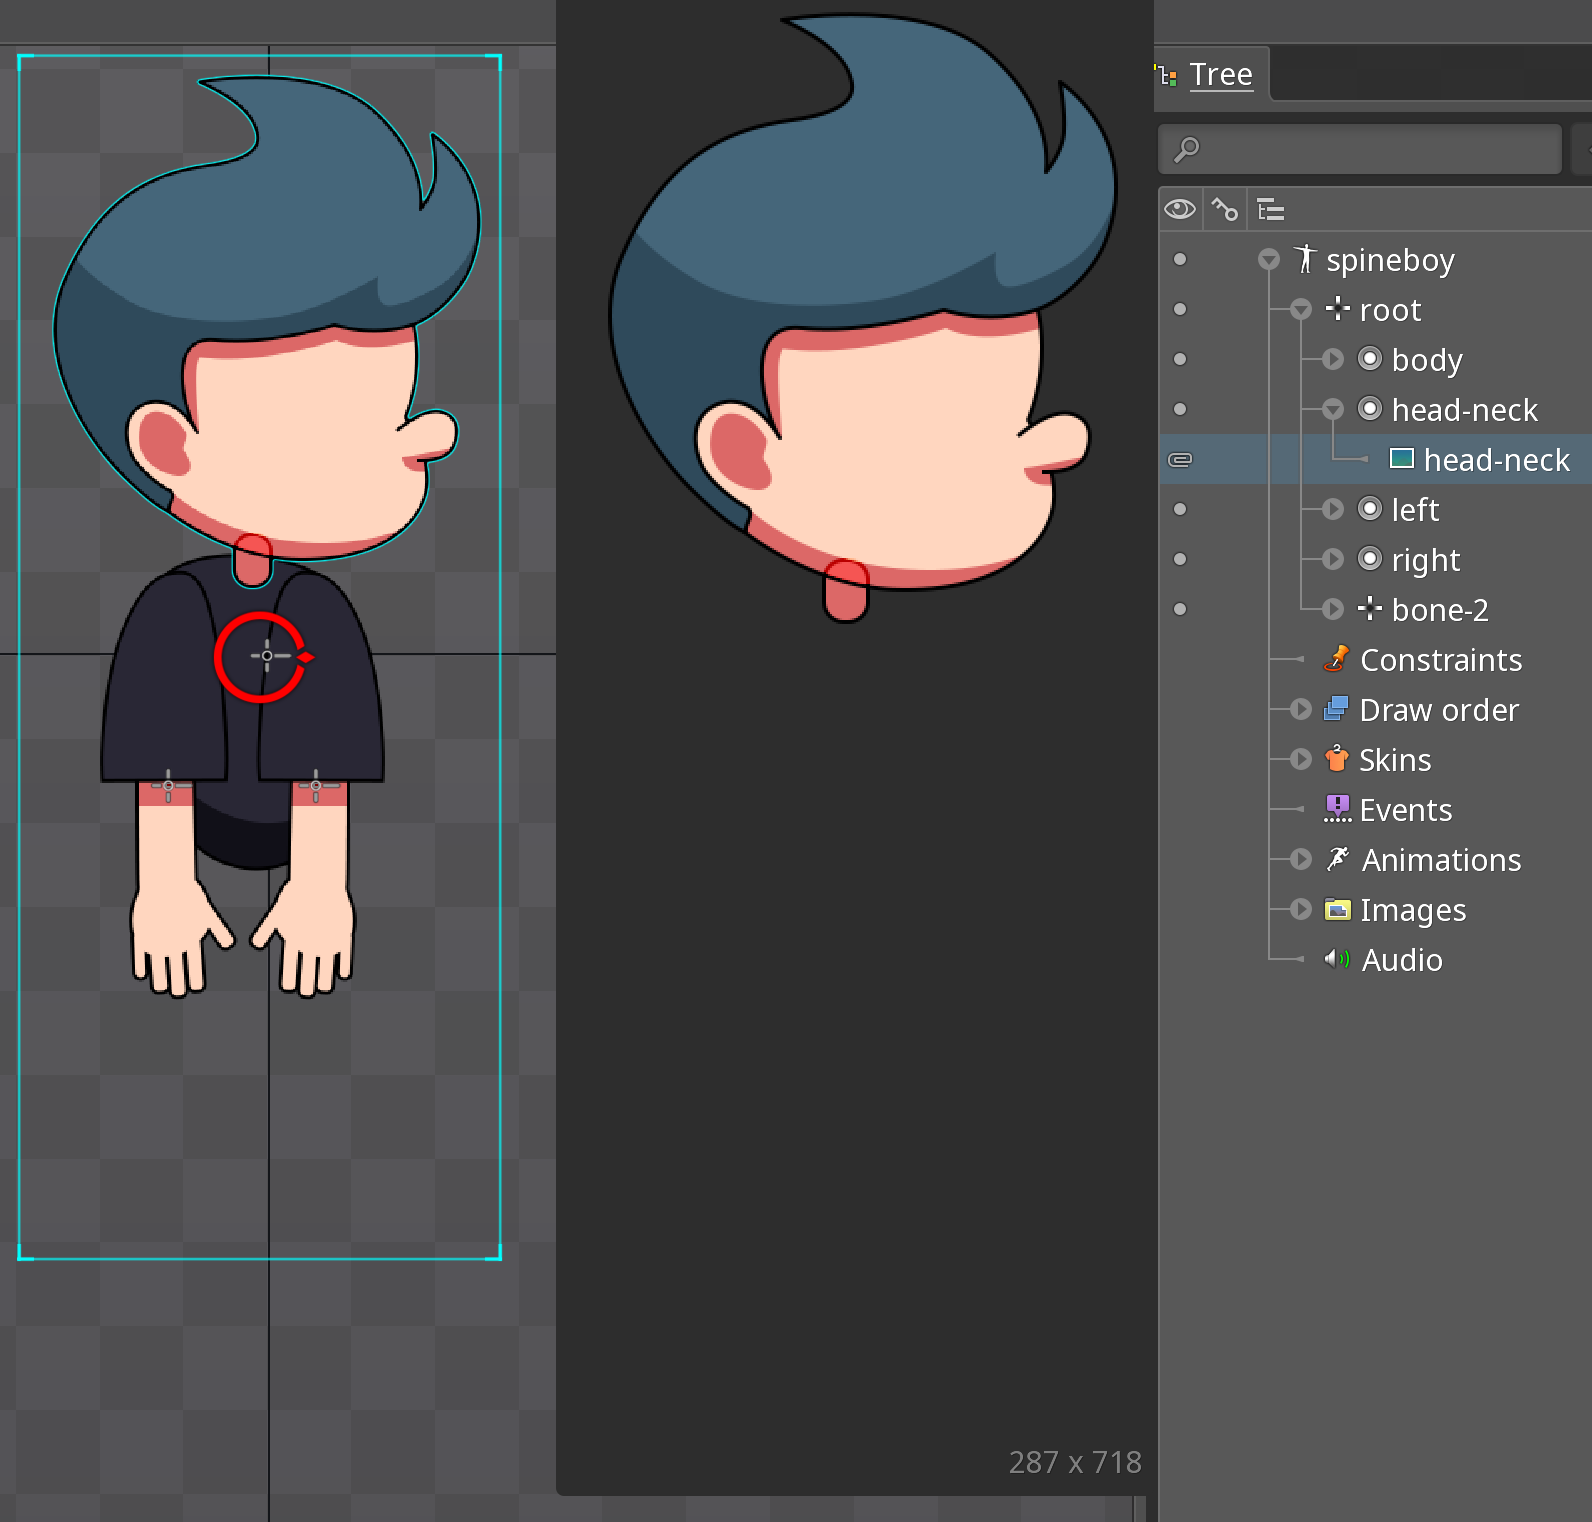This screenshot has height=1522, width=1592.
Task: Click the bone marker on the left sleeve
Action: [168, 786]
